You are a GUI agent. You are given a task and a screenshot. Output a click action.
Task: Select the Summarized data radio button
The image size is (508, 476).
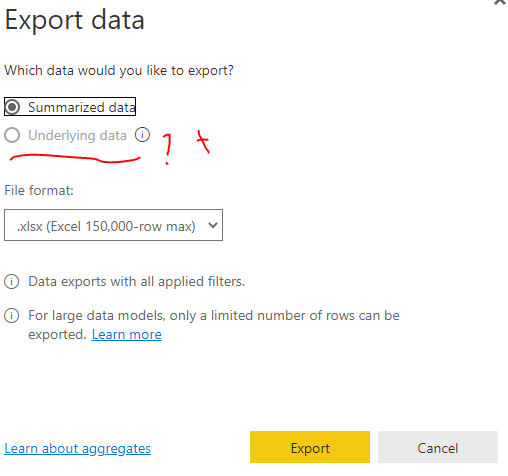coord(12,107)
